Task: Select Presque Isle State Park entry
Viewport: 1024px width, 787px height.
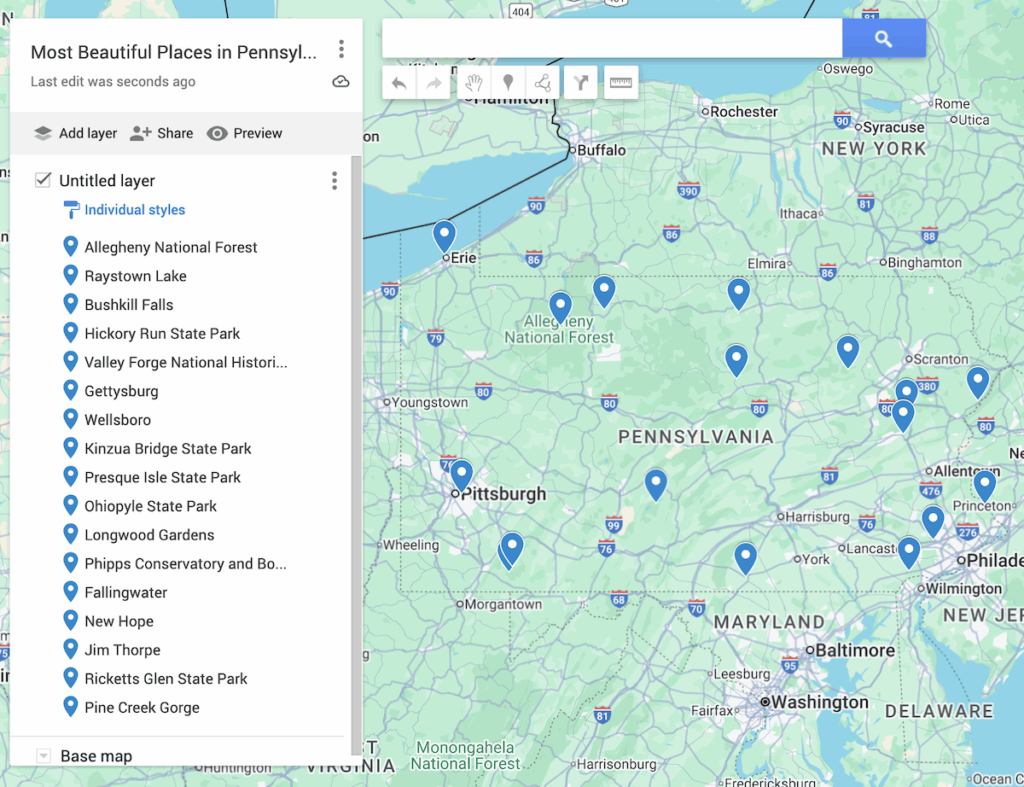Action: point(163,477)
